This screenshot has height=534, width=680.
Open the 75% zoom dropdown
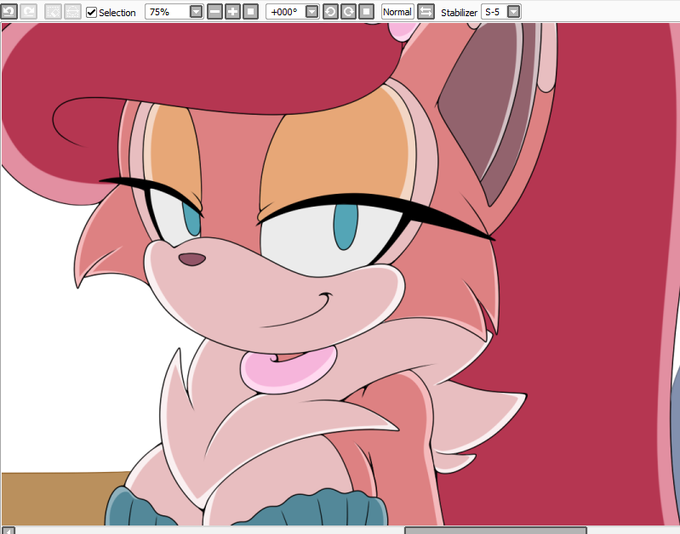tap(196, 12)
